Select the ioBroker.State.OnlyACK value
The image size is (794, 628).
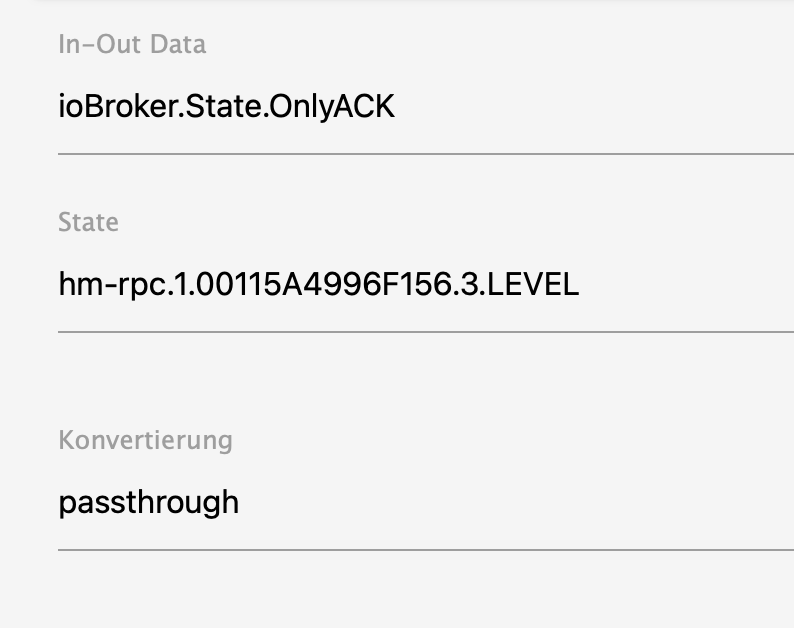click(x=226, y=106)
